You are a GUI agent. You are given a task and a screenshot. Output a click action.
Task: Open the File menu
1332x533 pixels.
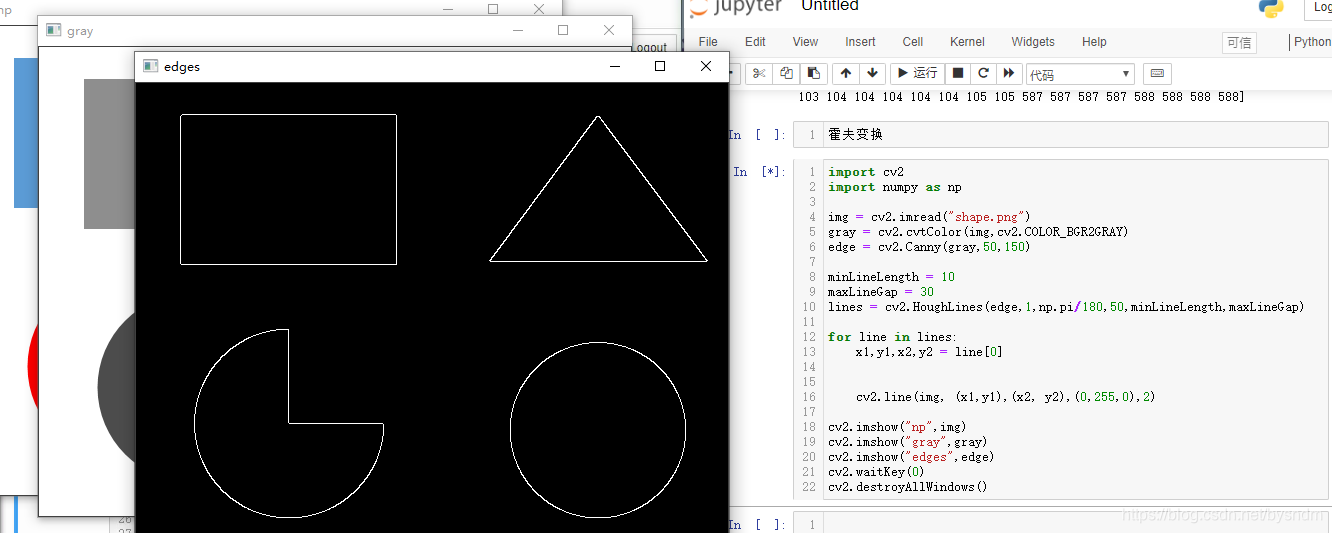[708, 42]
